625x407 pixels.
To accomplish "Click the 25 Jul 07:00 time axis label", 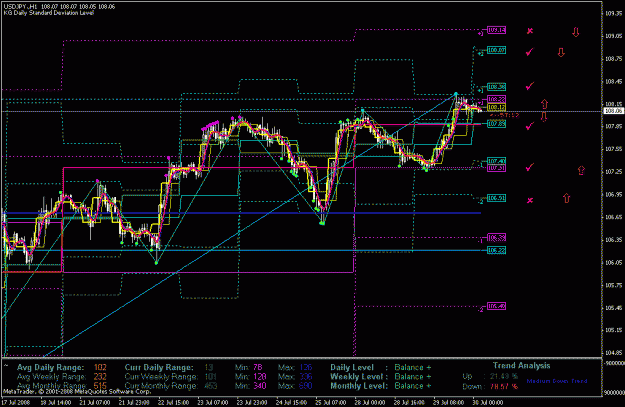I will 331,402.
